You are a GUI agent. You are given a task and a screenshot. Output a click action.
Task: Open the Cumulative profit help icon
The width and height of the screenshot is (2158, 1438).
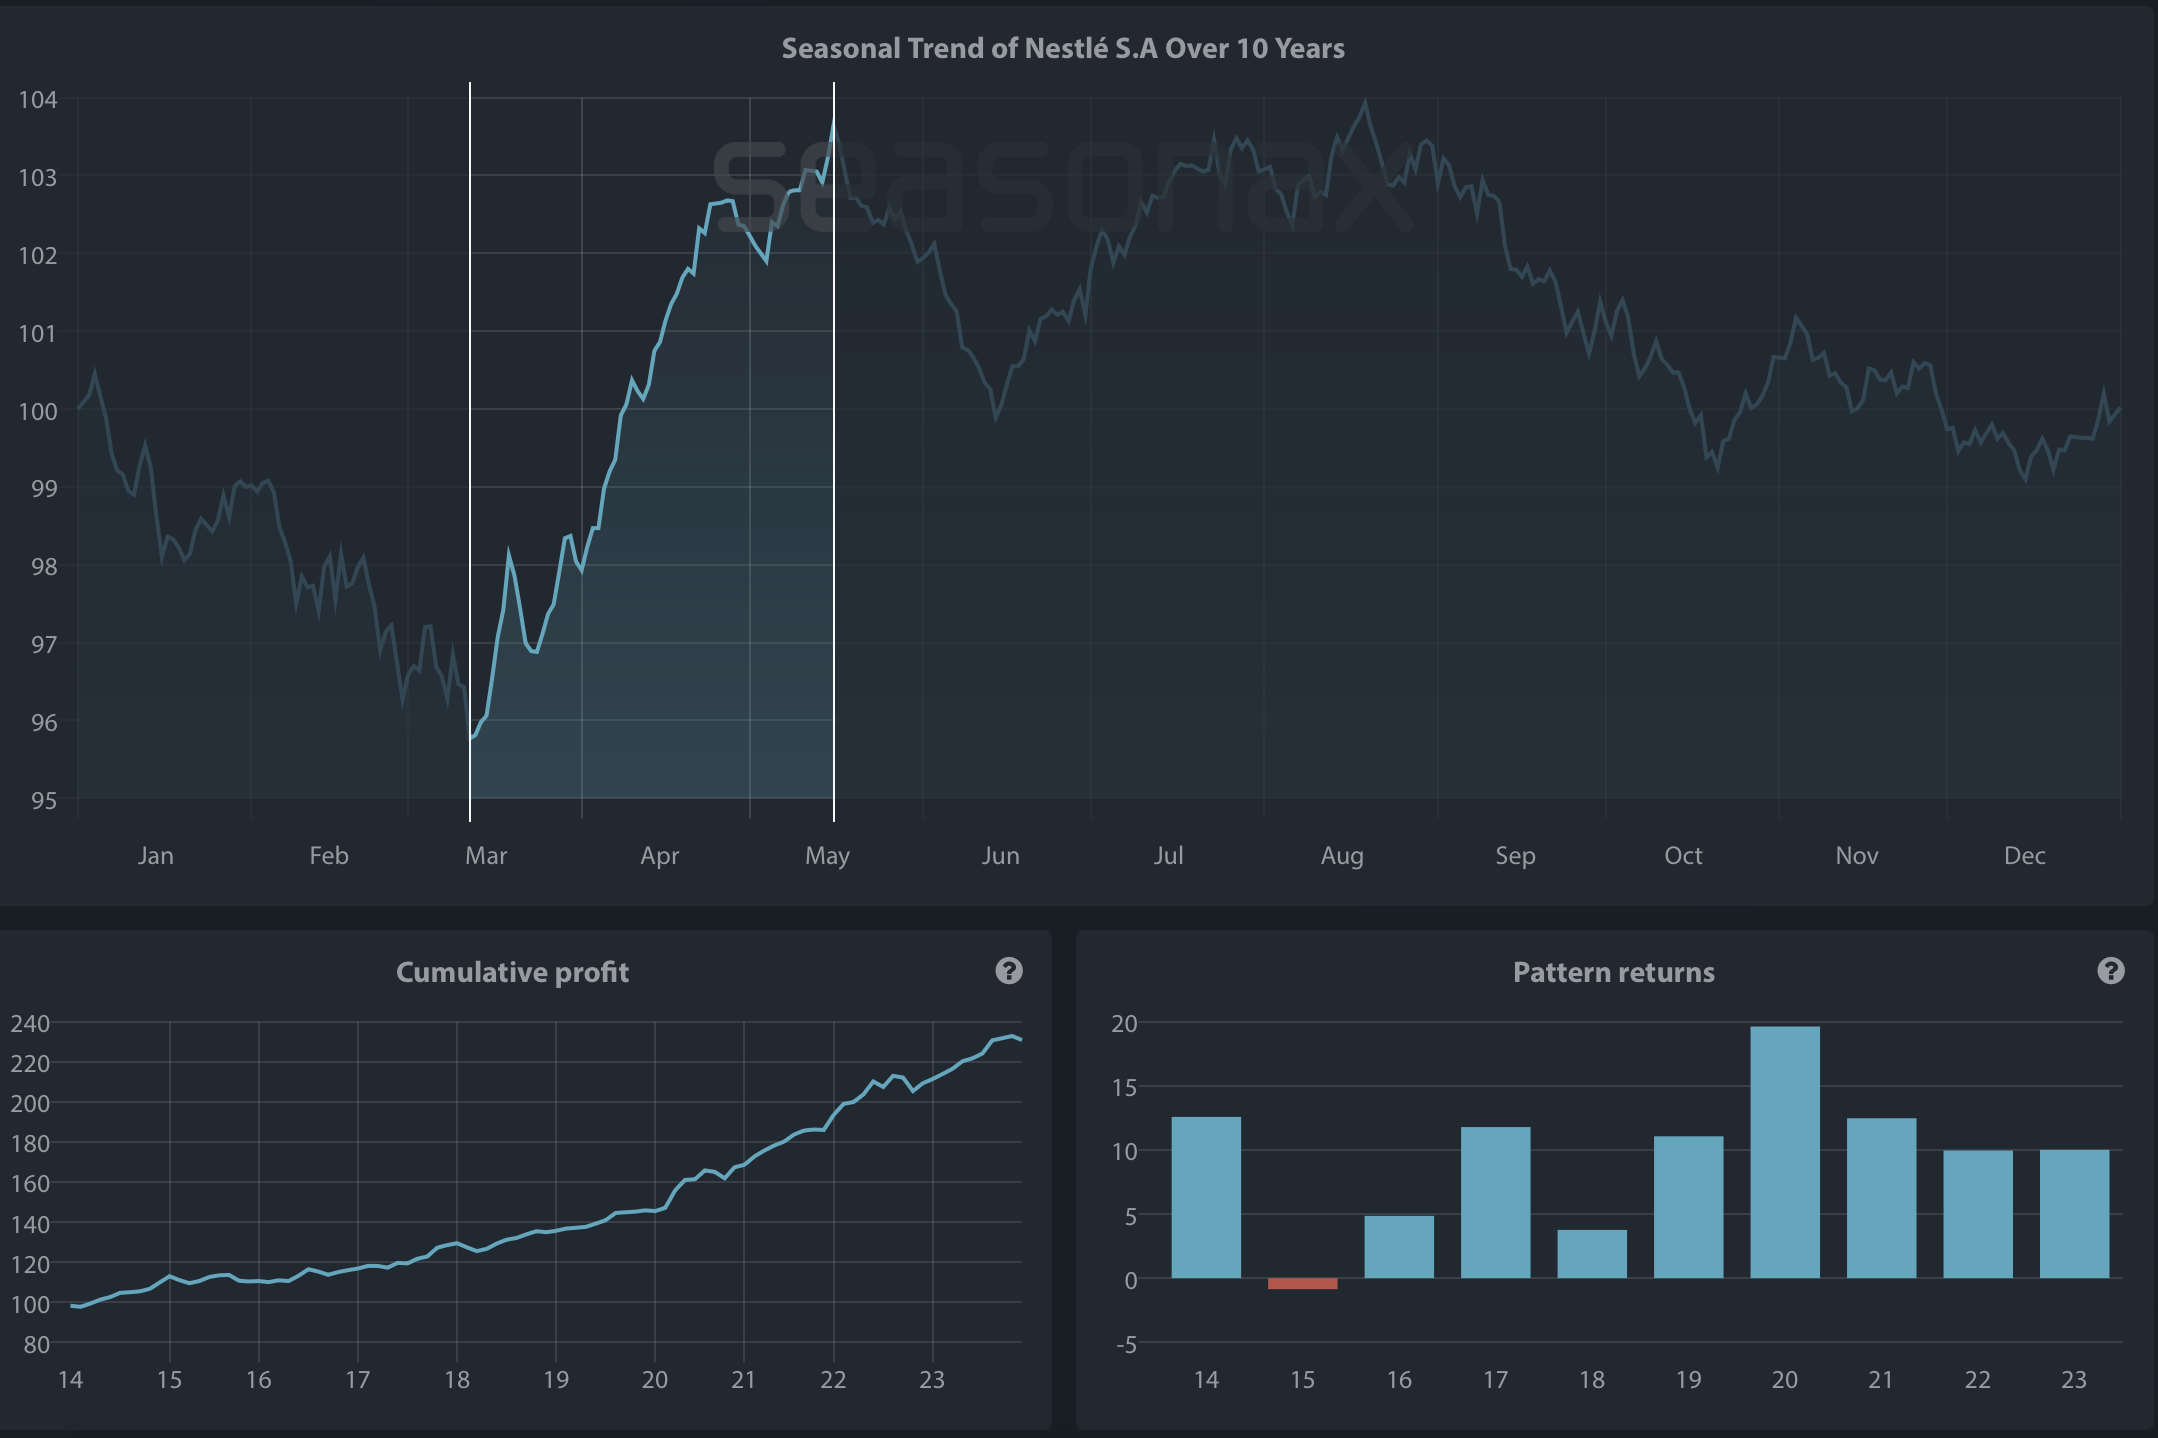(1009, 970)
